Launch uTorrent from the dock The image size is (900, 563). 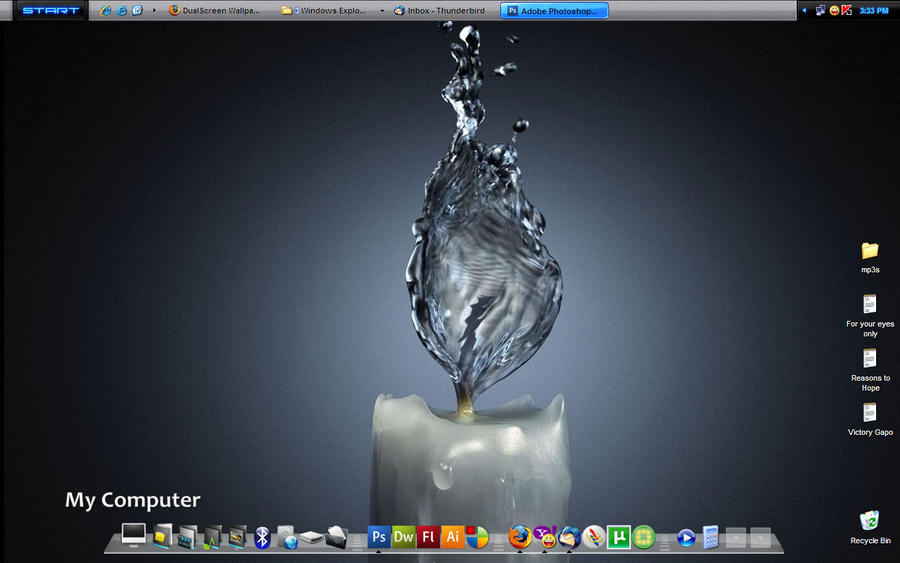tap(619, 538)
